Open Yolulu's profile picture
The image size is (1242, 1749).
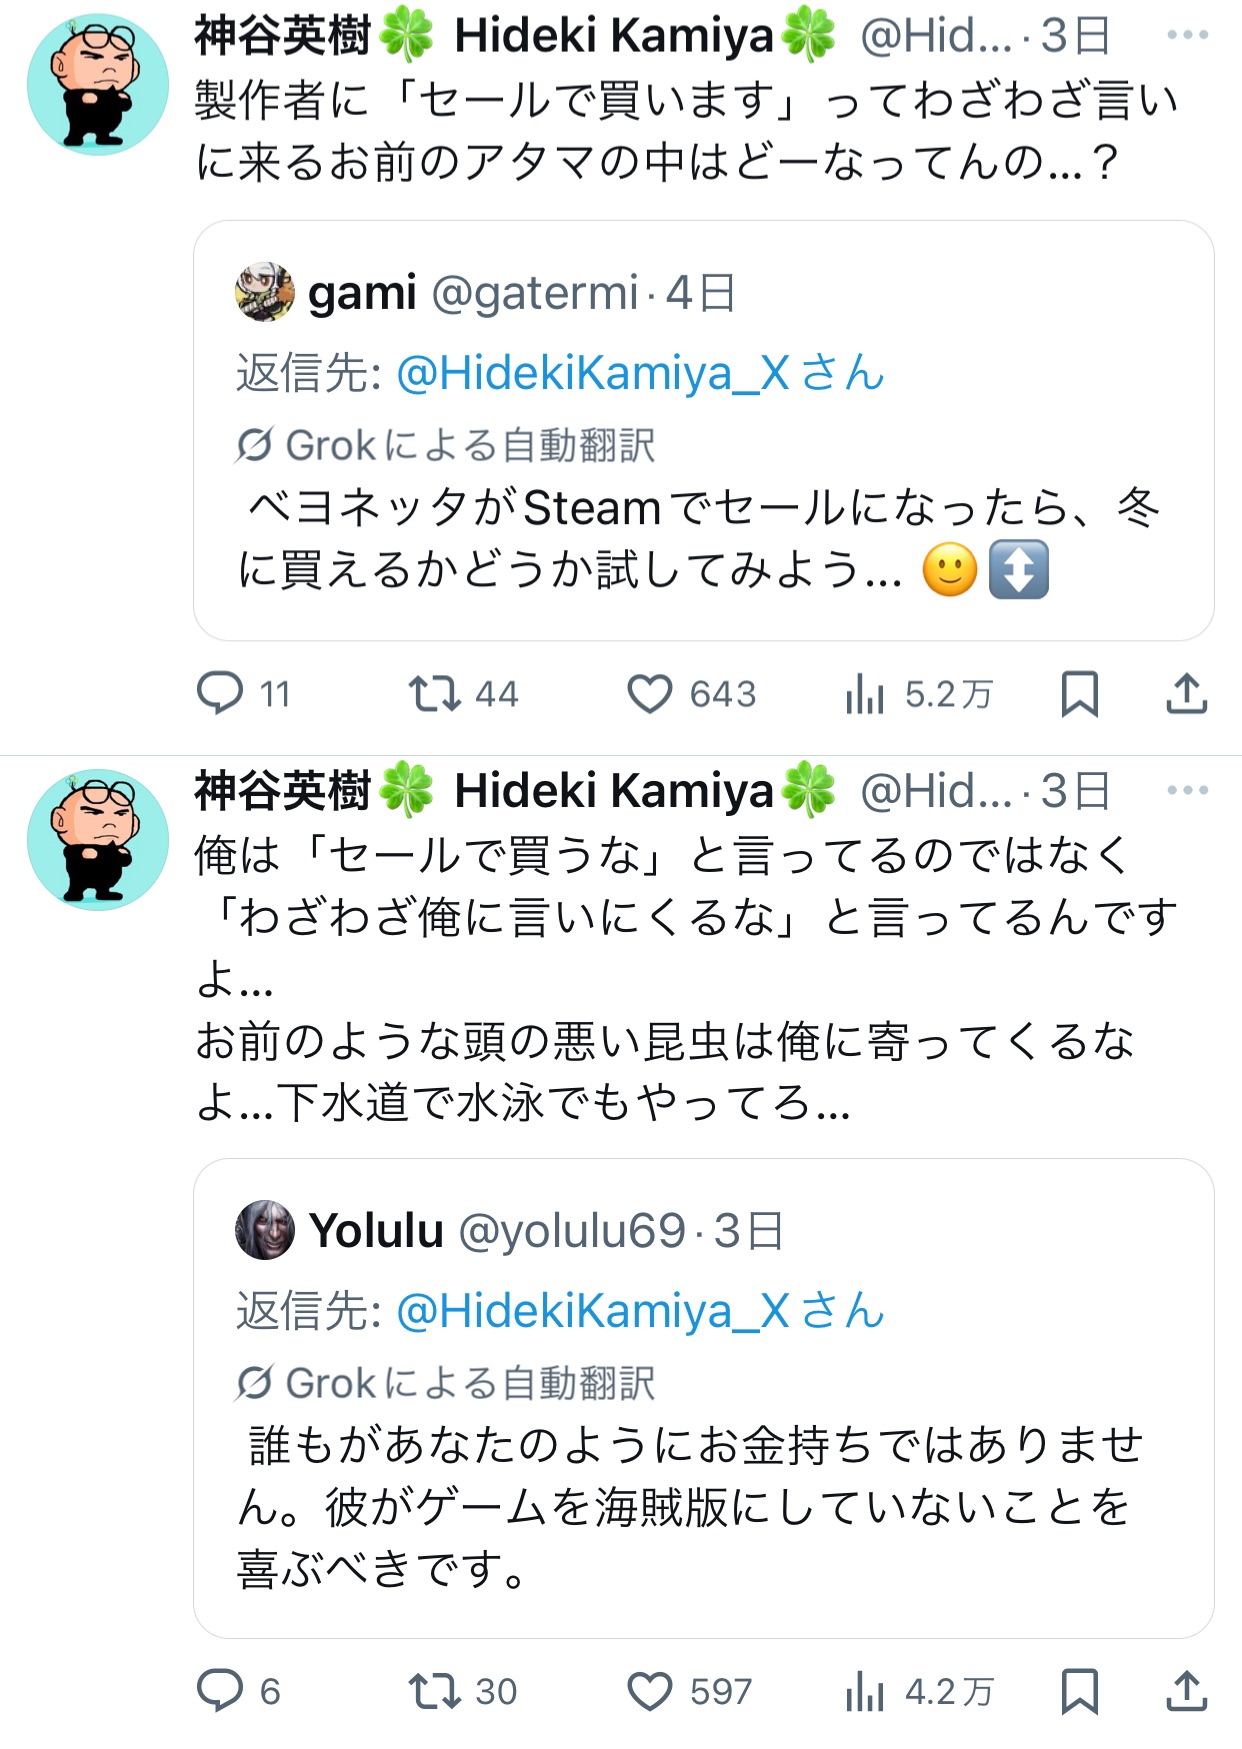[265, 1230]
